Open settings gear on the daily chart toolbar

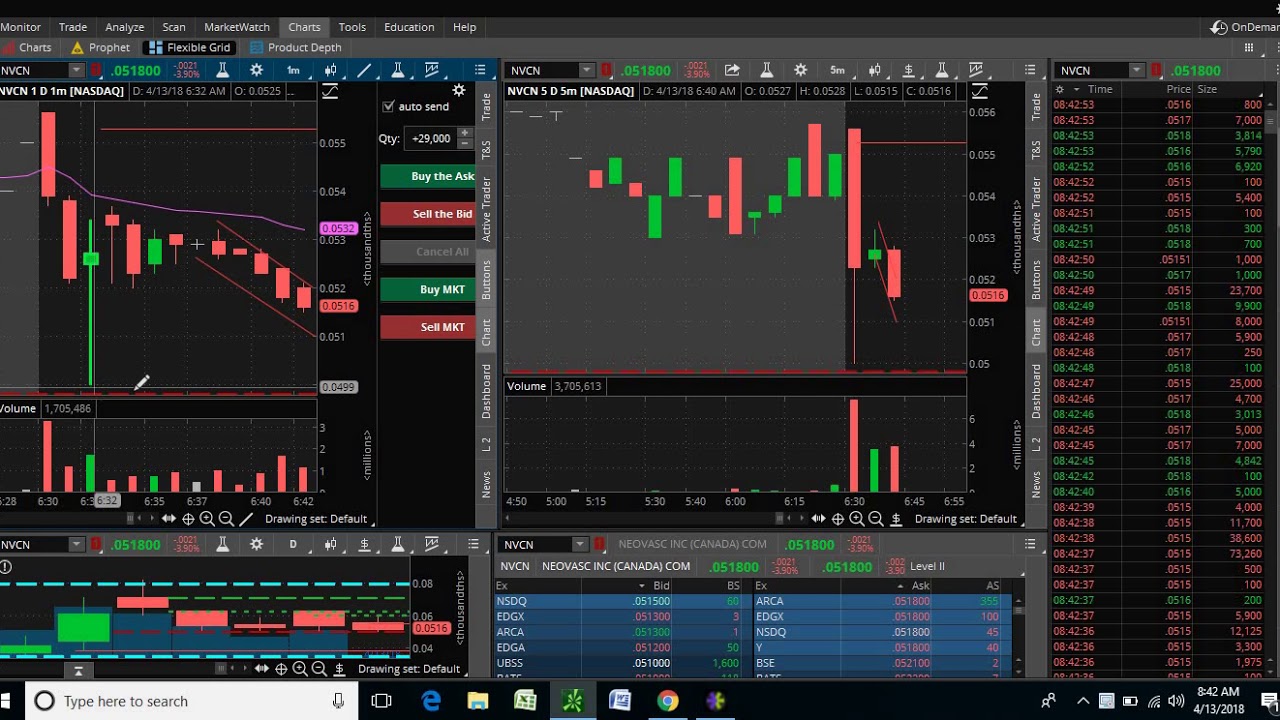click(257, 544)
